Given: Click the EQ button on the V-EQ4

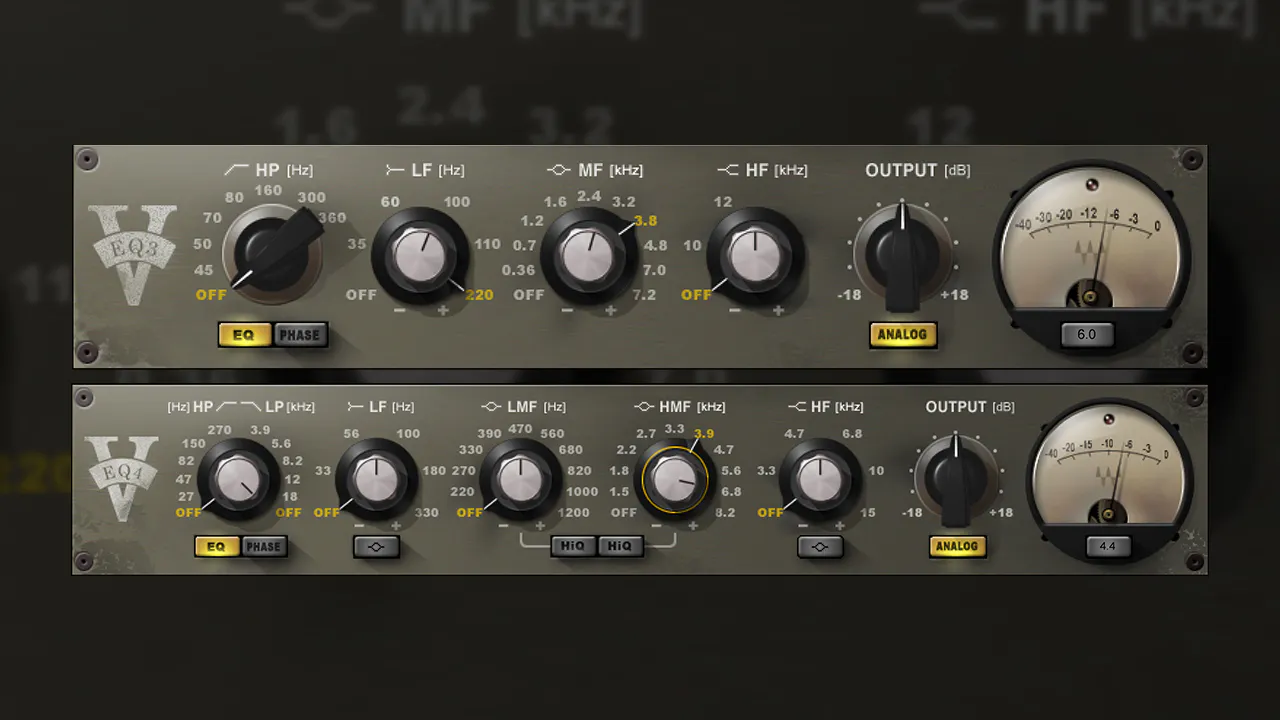Looking at the screenshot, I should 215,546.
